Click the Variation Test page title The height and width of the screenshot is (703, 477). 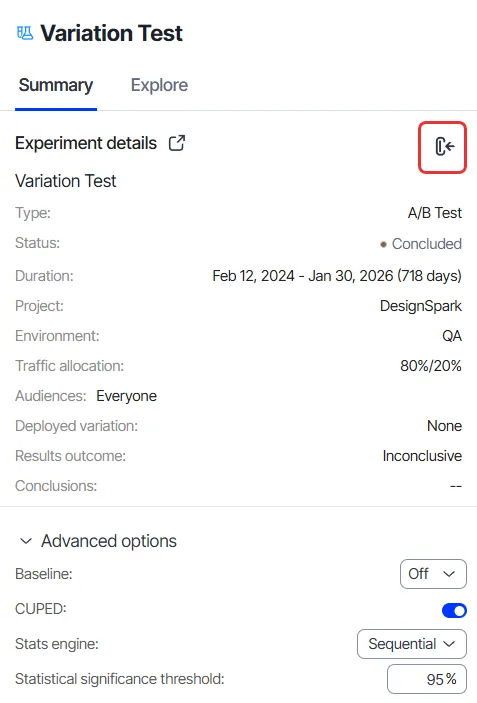coord(112,33)
